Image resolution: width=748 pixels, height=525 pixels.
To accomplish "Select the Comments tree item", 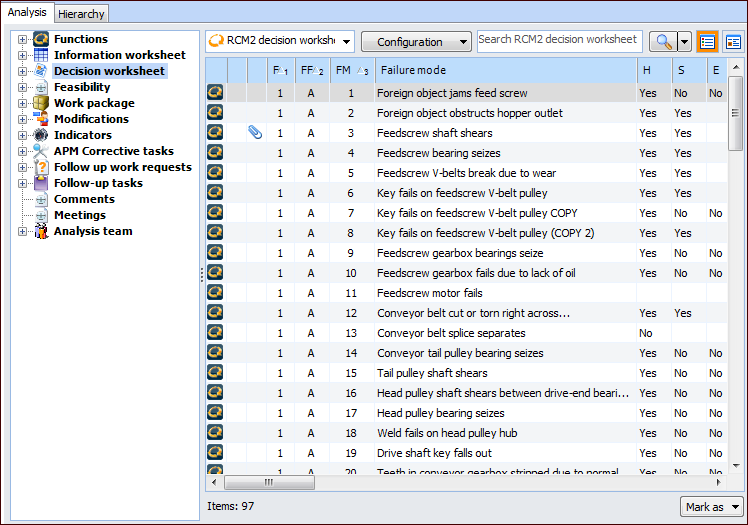I will coord(84,199).
